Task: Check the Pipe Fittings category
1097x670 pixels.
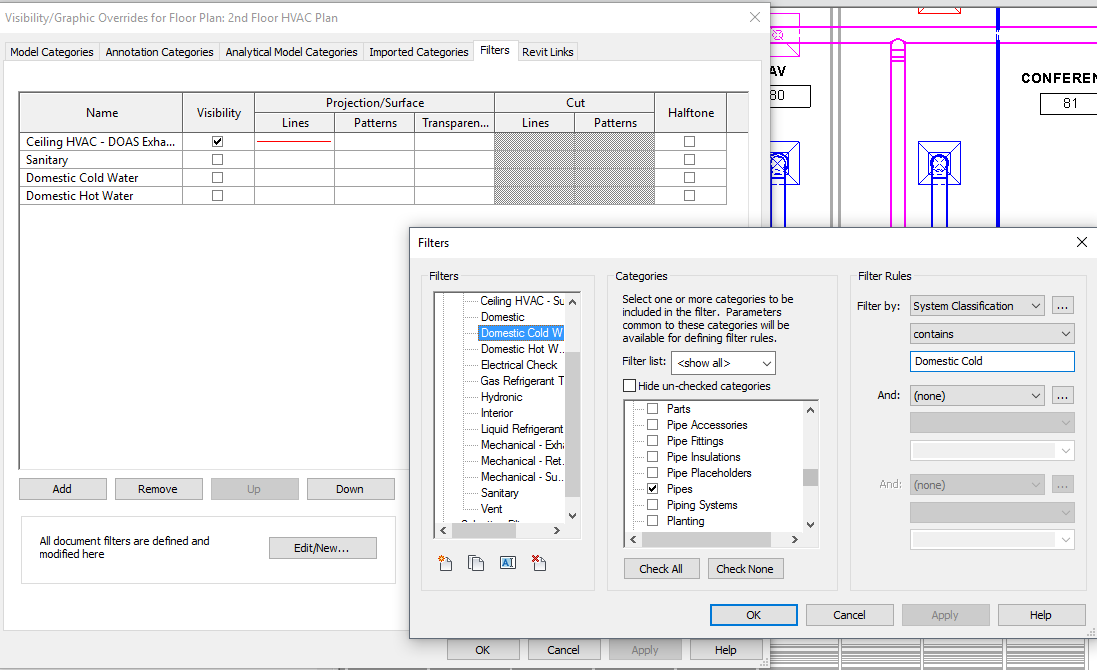Action: [x=653, y=441]
